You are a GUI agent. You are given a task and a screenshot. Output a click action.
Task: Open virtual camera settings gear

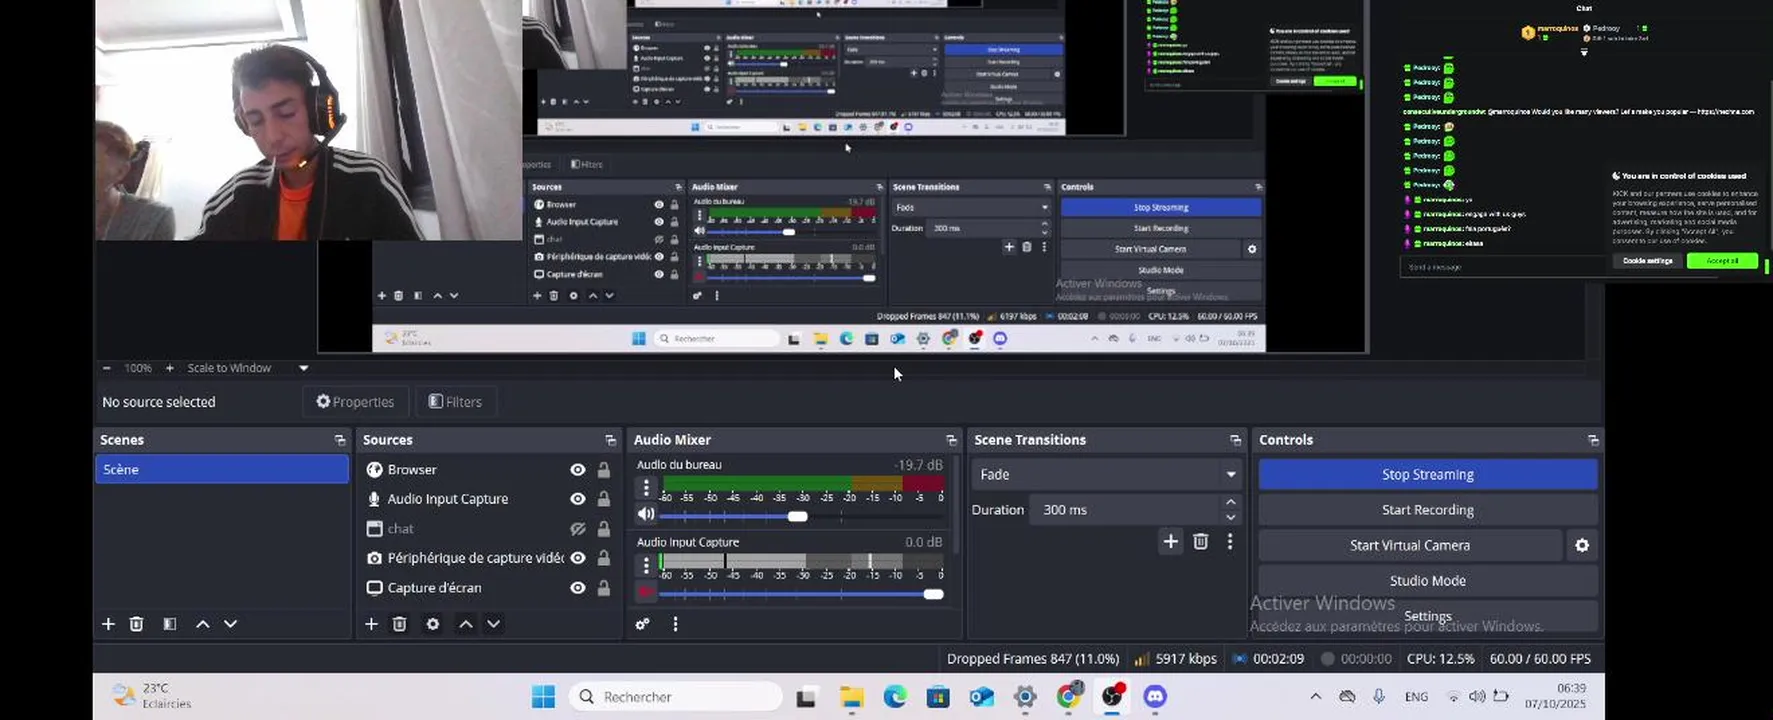(x=1582, y=545)
